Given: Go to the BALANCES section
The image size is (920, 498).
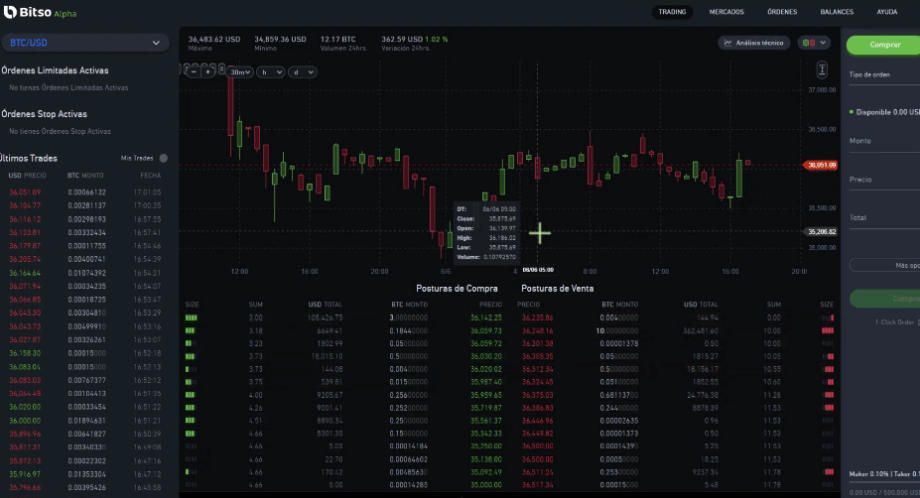Looking at the screenshot, I should tap(836, 12).
